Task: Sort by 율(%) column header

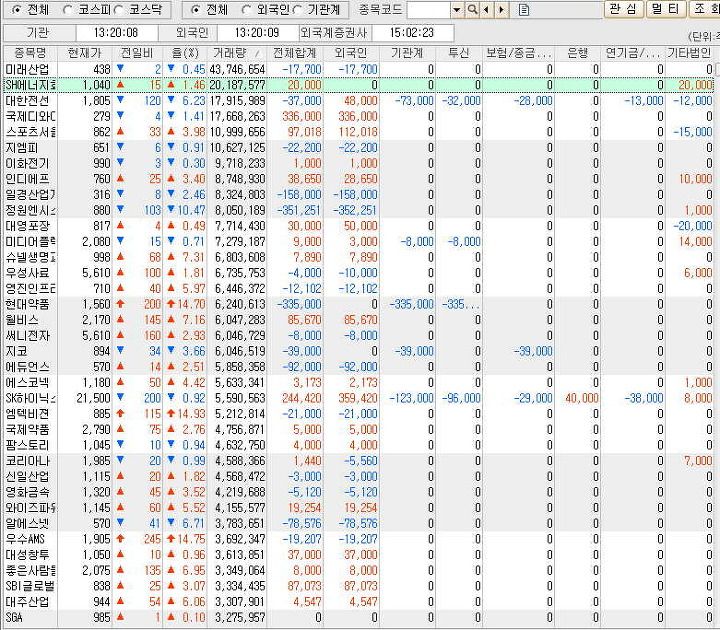Action: (185, 53)
